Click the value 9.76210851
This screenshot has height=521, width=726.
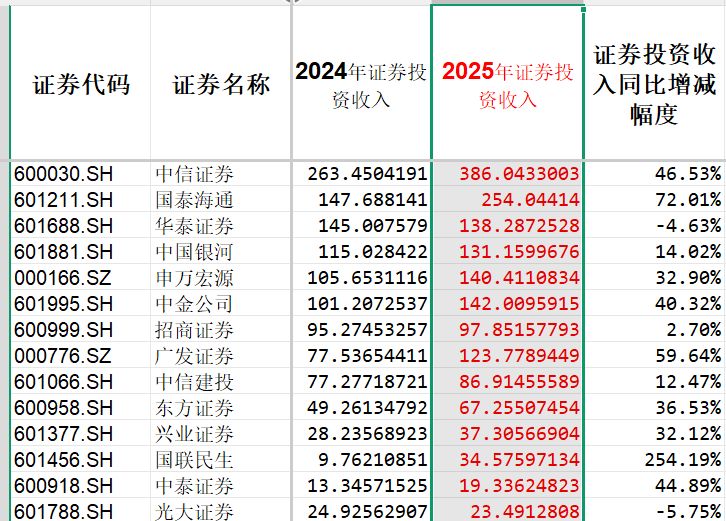pos(373,459)
